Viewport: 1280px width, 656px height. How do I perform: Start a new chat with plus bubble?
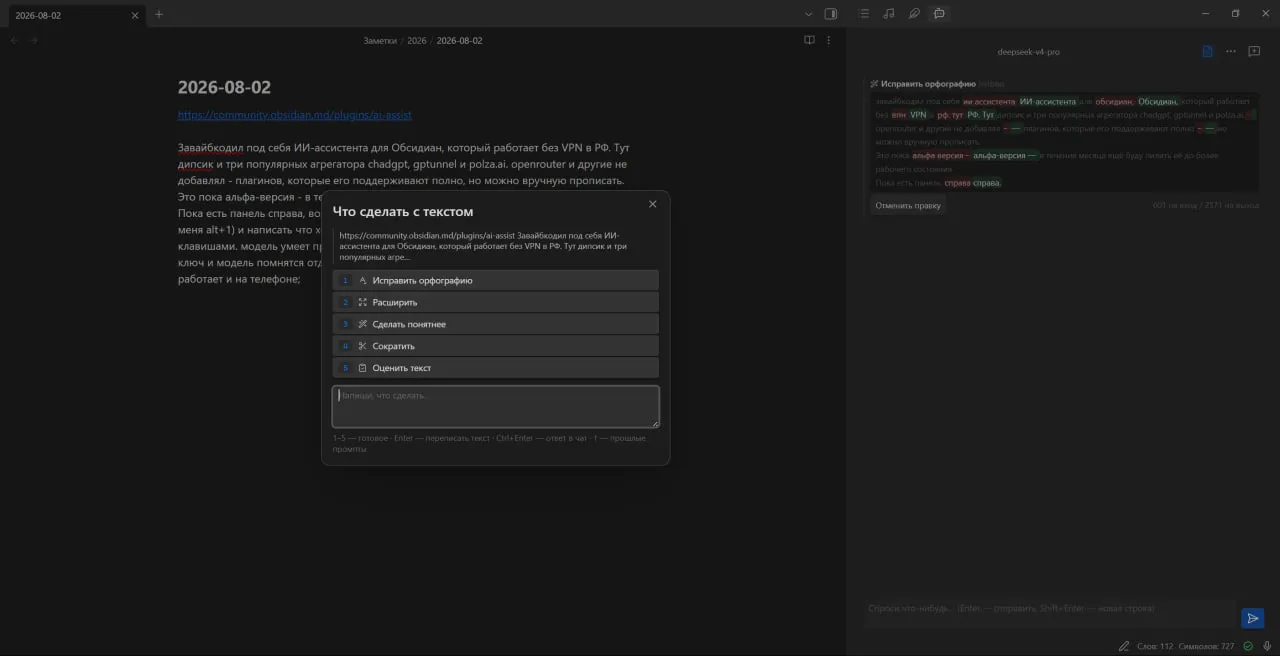pyautogui.click(x=1254, y=51)
